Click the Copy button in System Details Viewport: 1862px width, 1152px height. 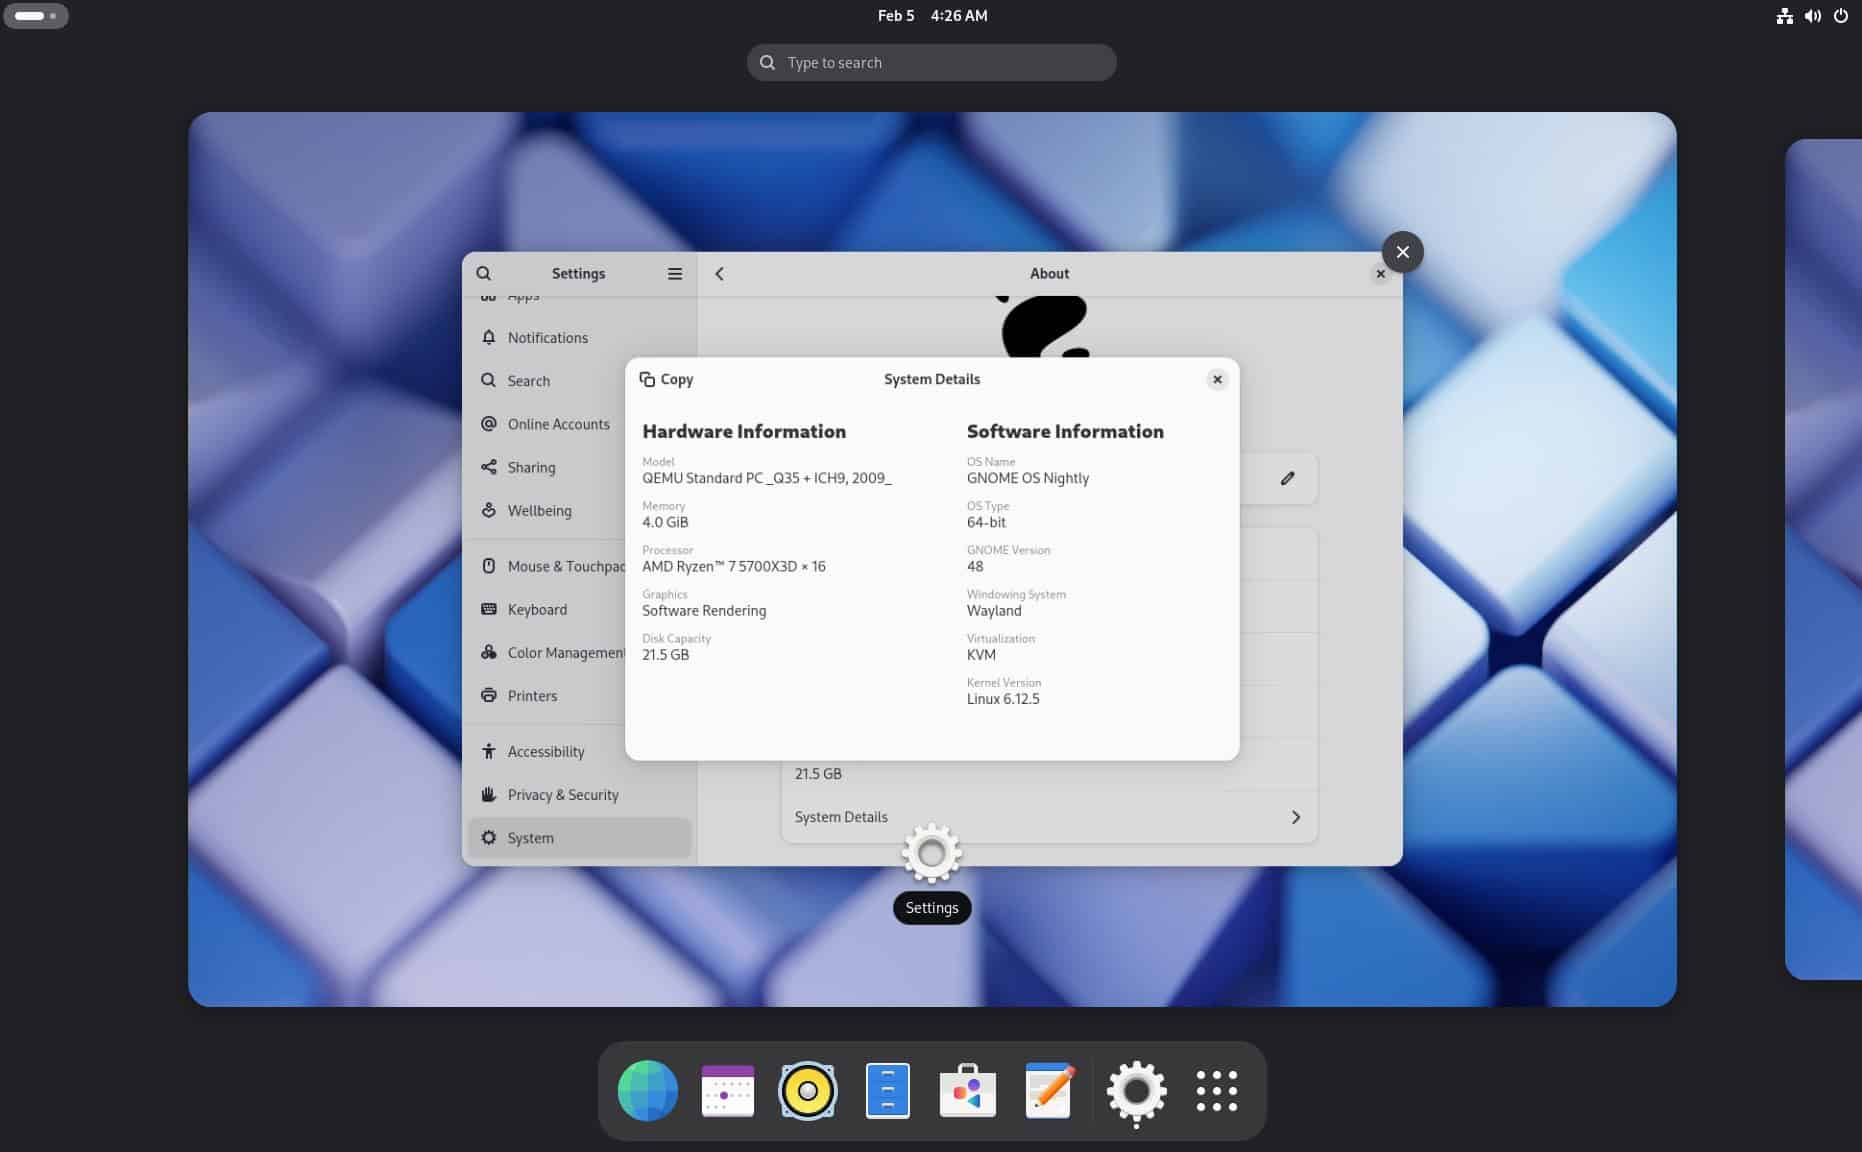(667, 379)
